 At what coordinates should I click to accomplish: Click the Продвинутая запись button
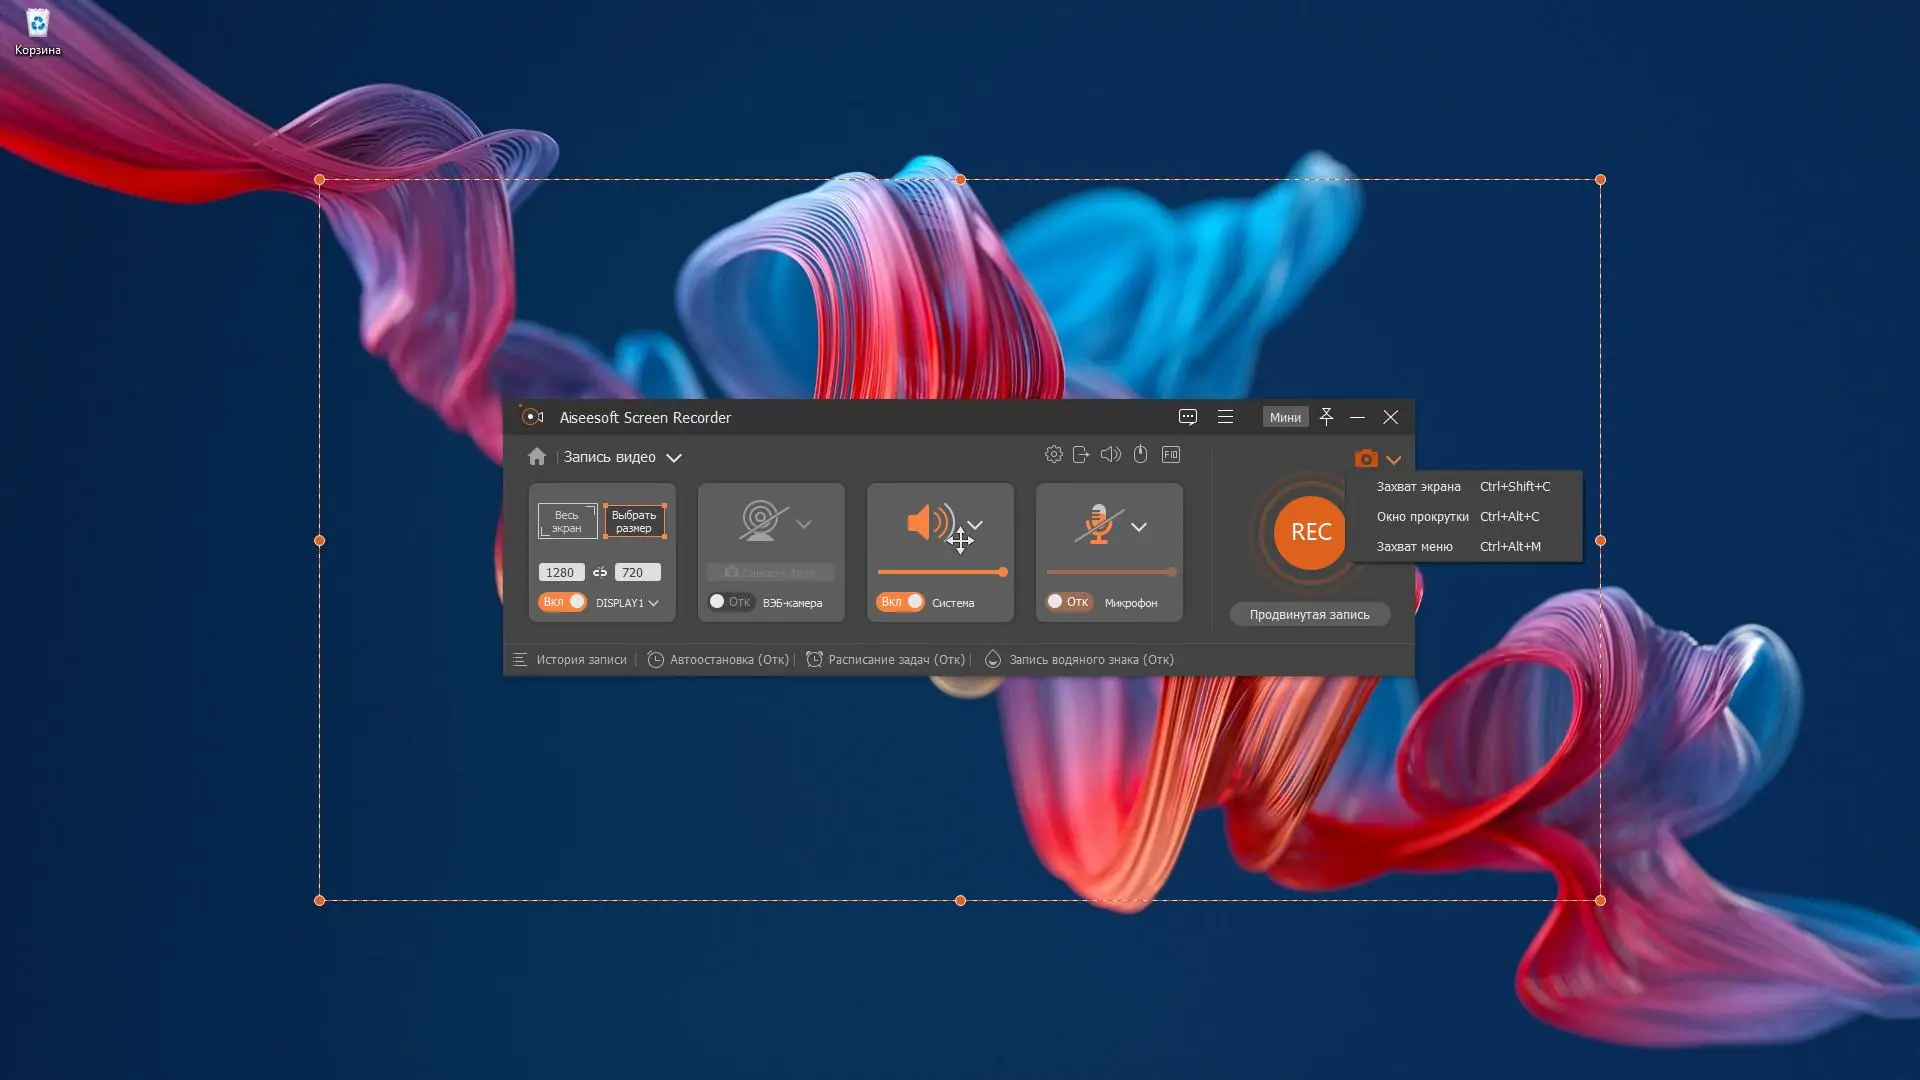pyautogui.click(x=1309, y=615)
